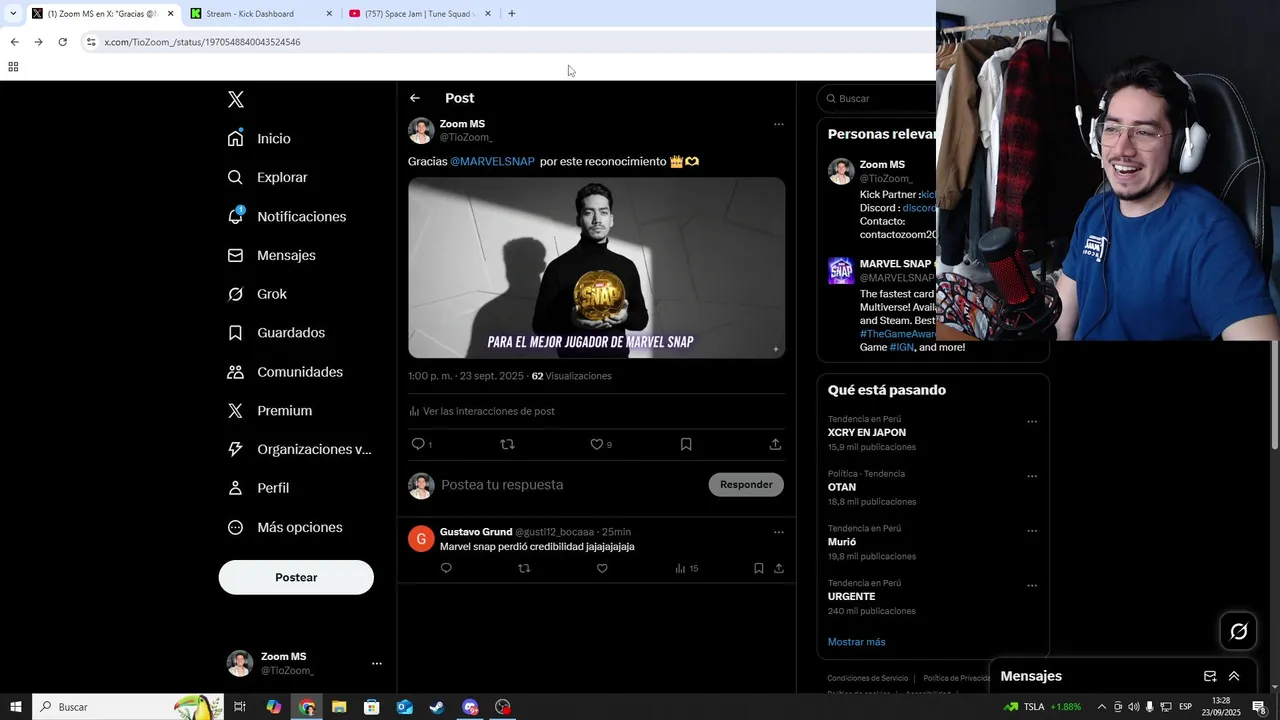Open Microsoft Store from the taskbar
The image size is (1280, 720).
click(x=371, y=707)
